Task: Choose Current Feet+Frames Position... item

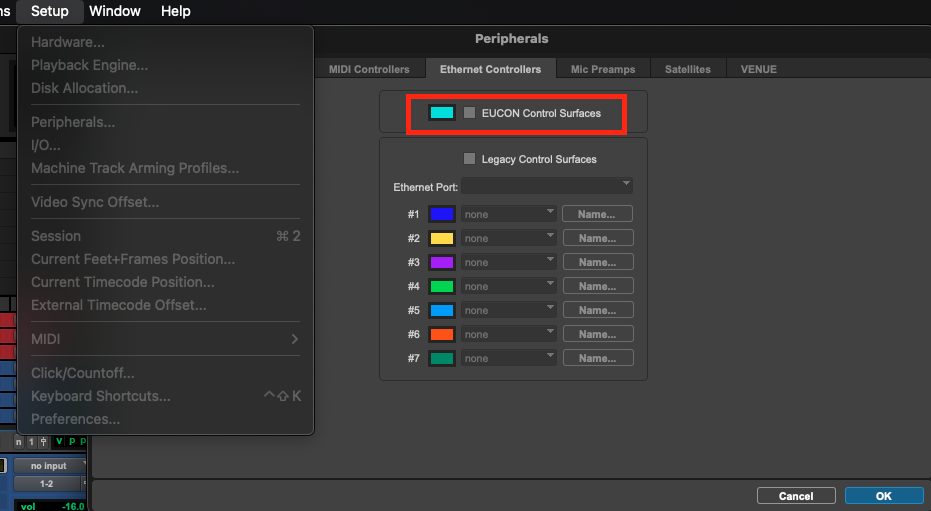Action: pyautogui.click(x=165, y=259)
